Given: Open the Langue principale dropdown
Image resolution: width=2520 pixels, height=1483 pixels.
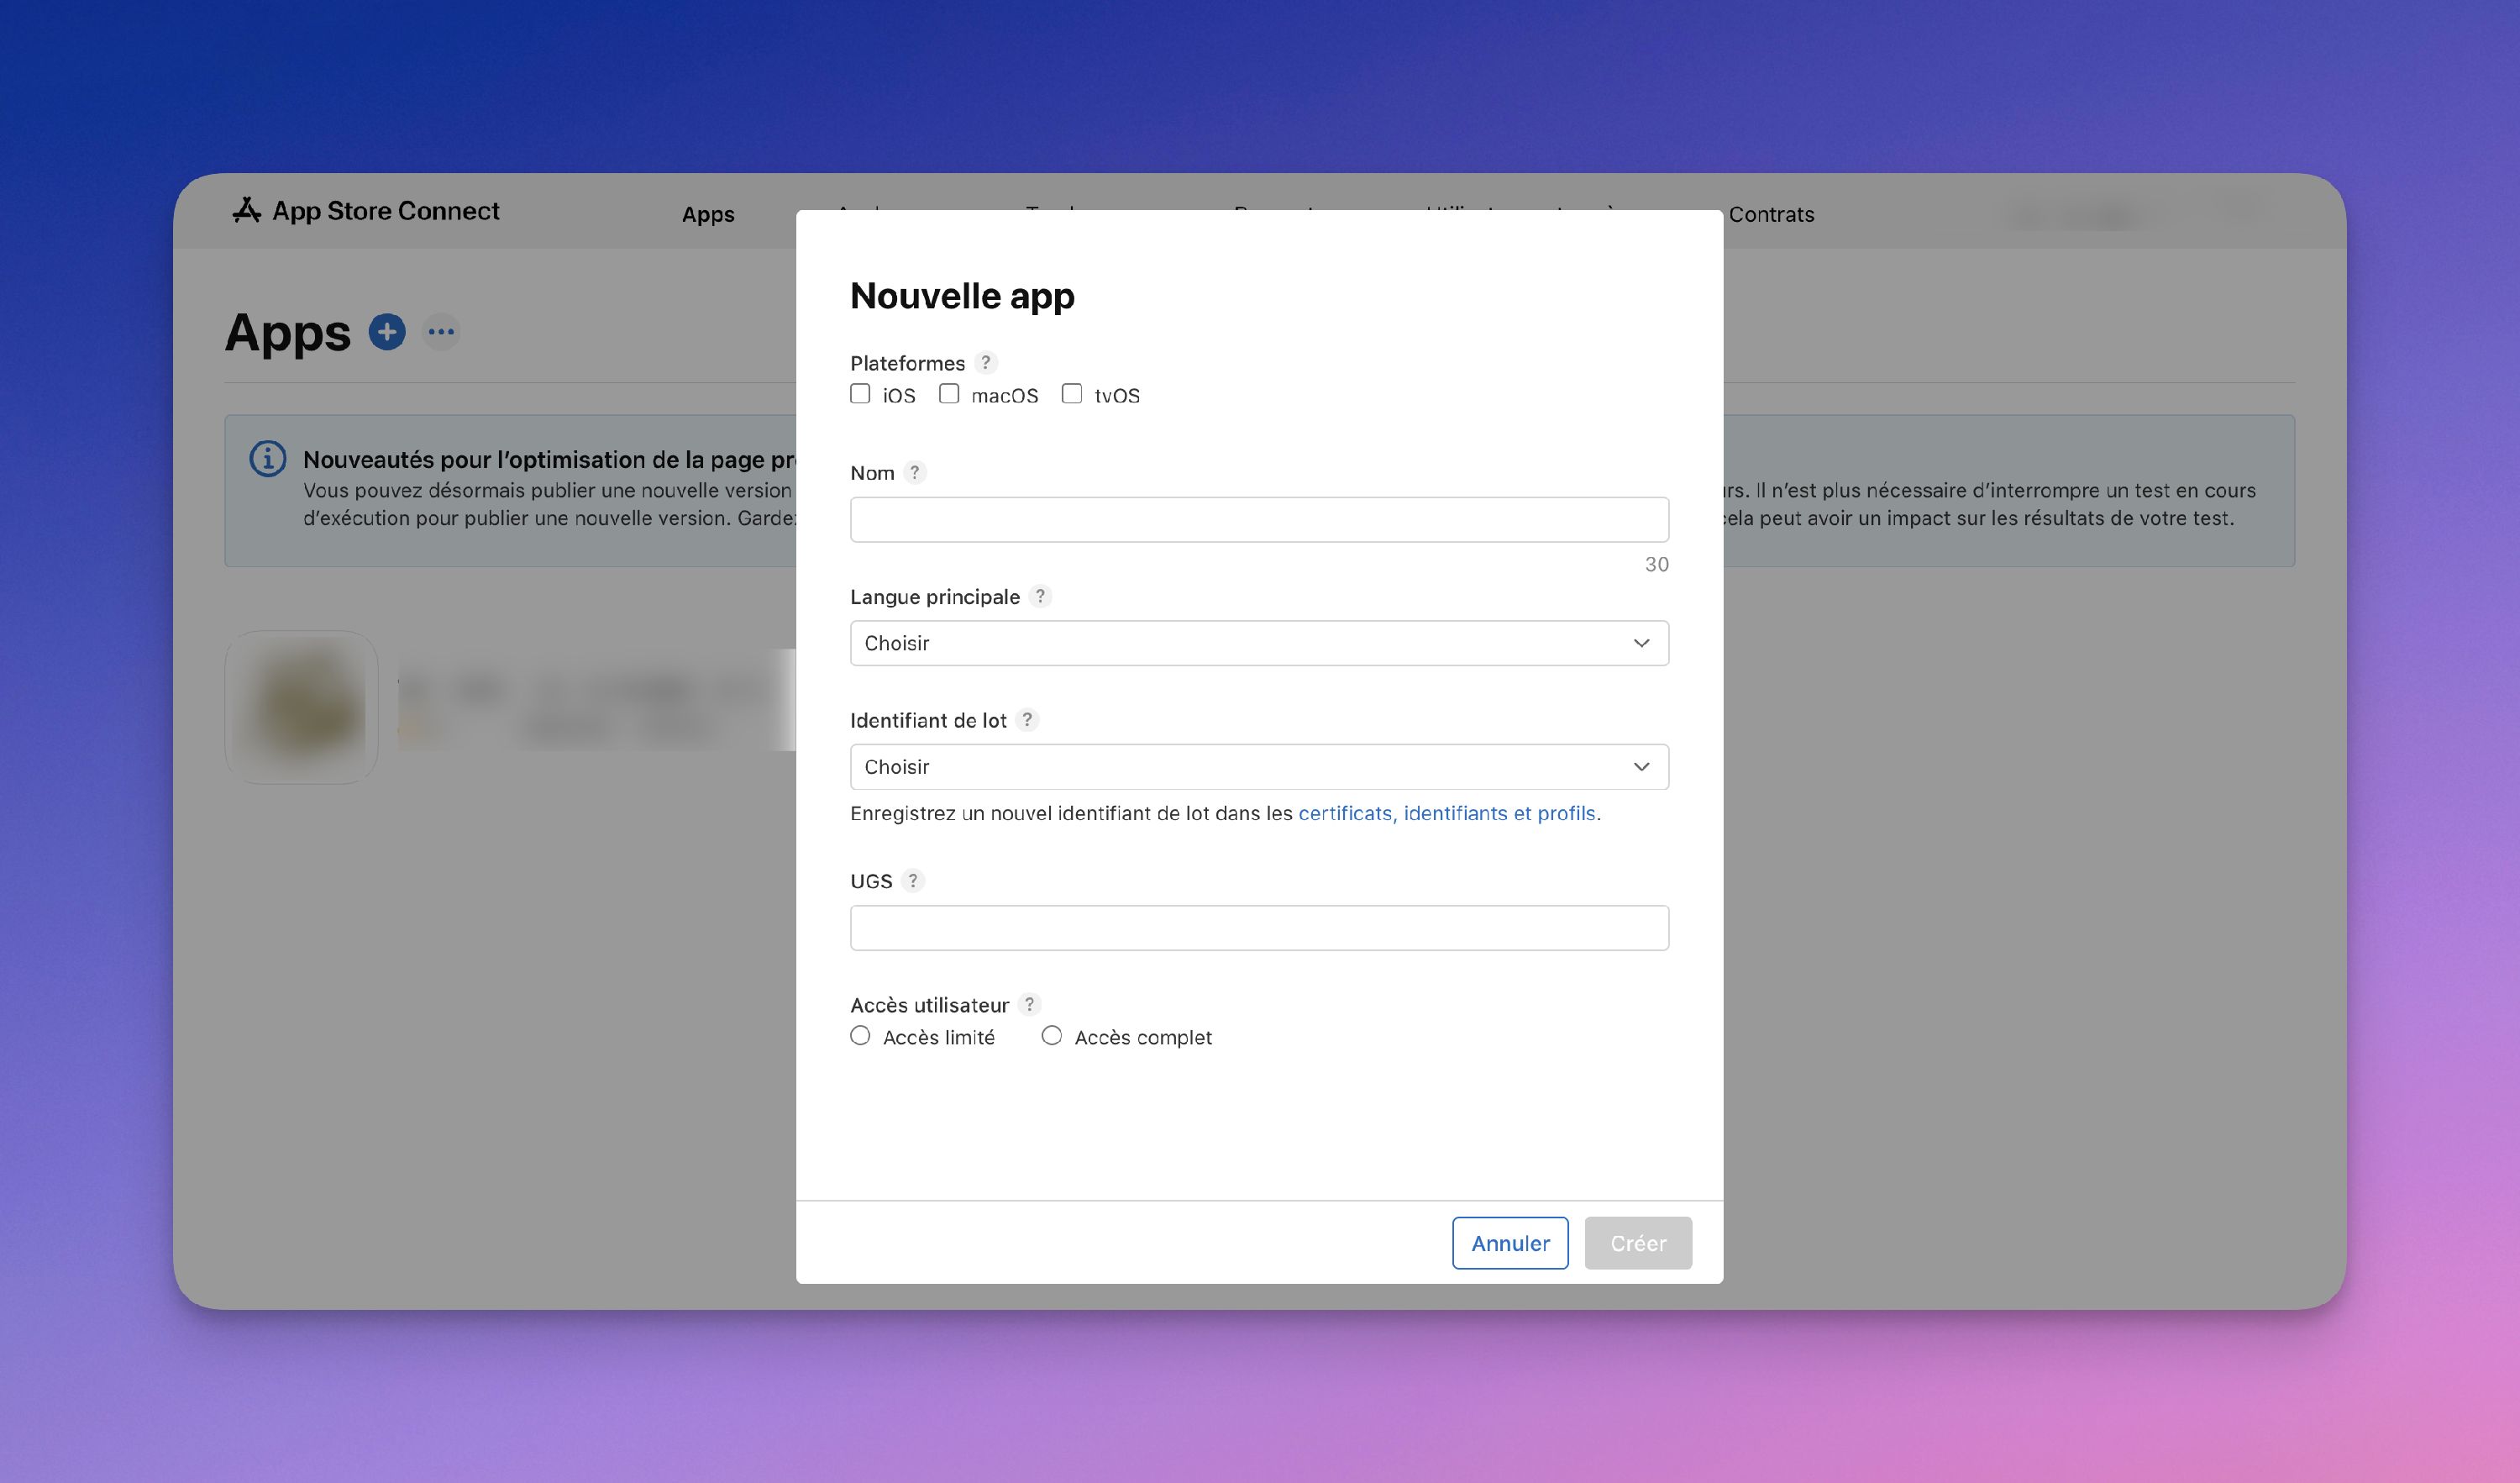Looking at the screenshot, I should (x=1258, y=643).
